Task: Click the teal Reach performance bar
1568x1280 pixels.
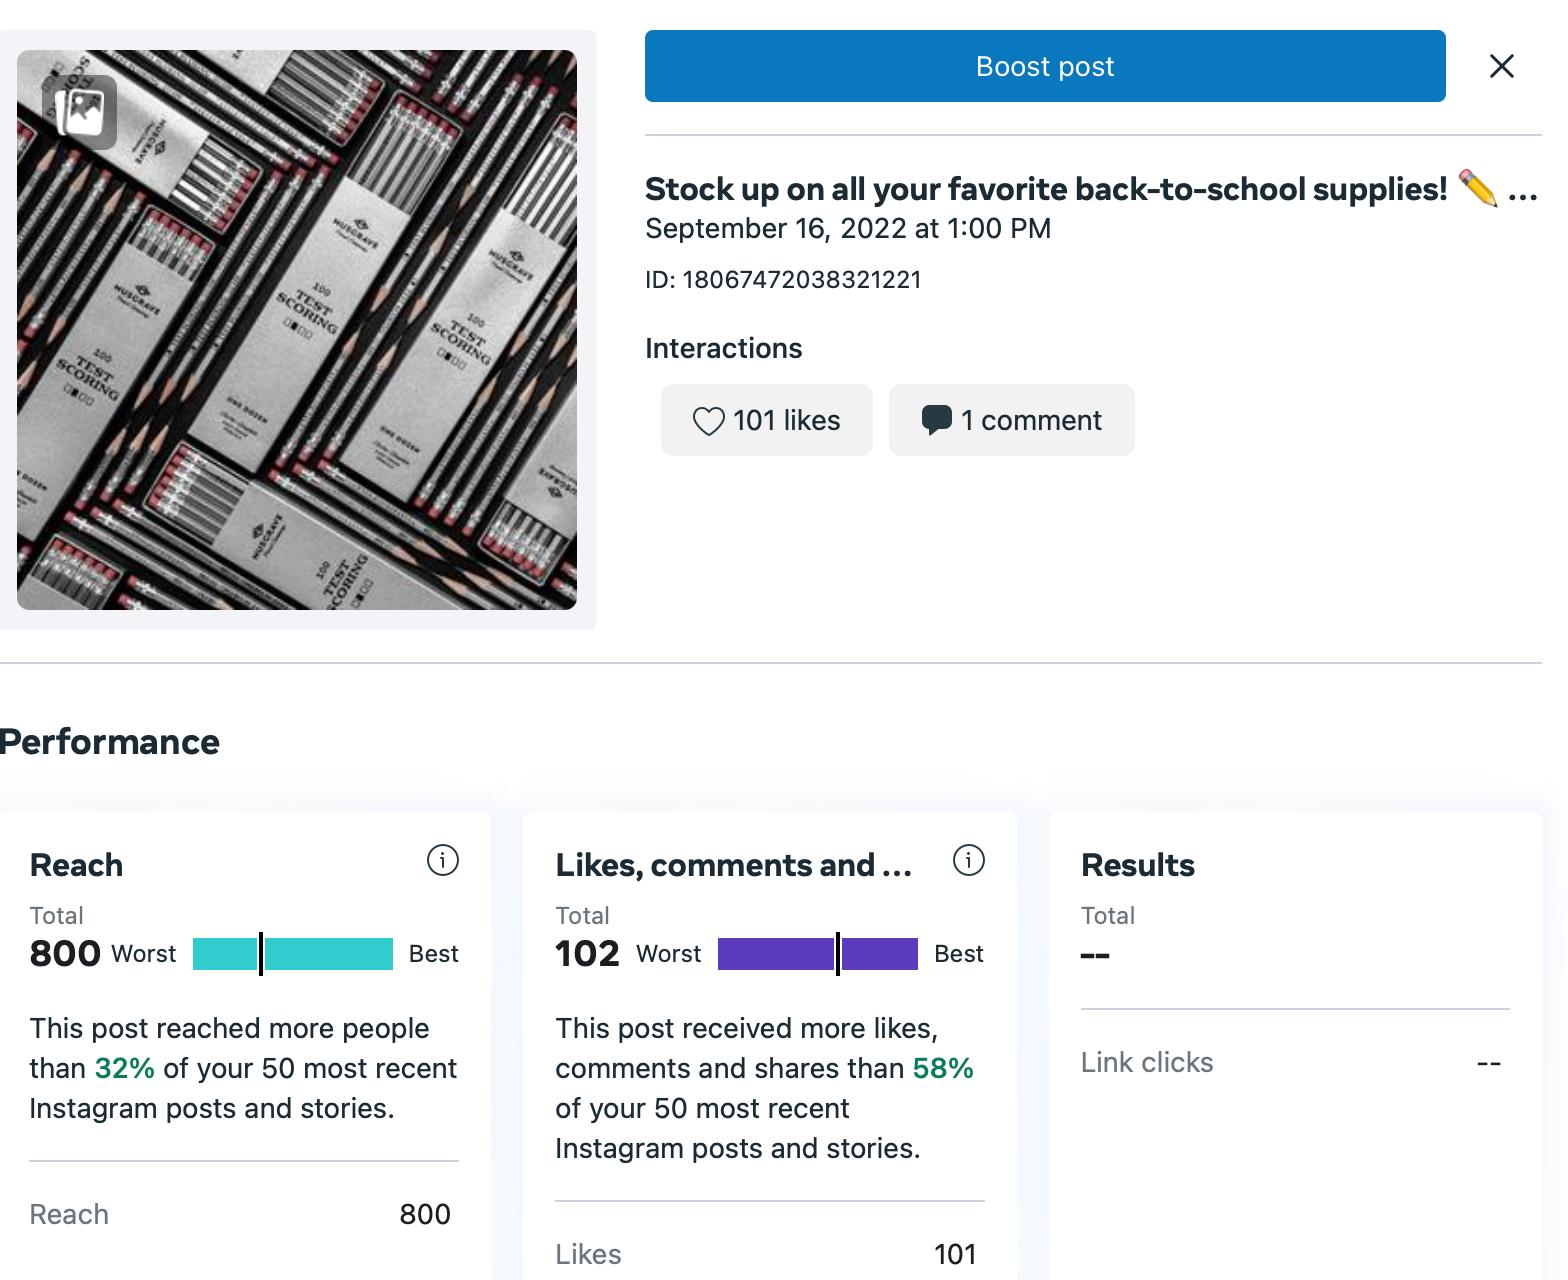Action: 293,954
